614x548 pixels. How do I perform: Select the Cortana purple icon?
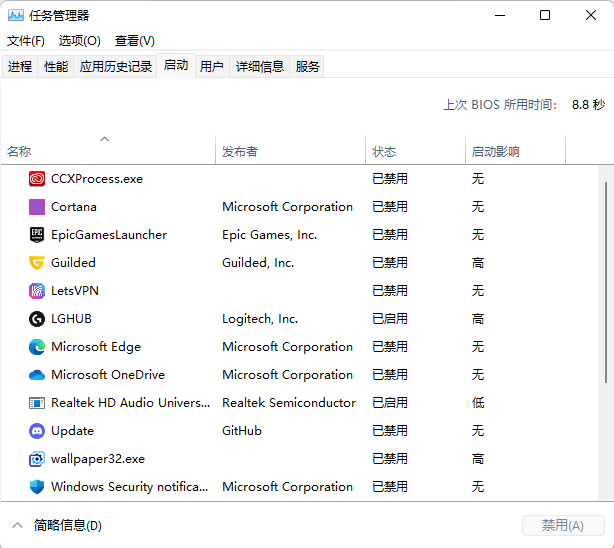[37, 207]
